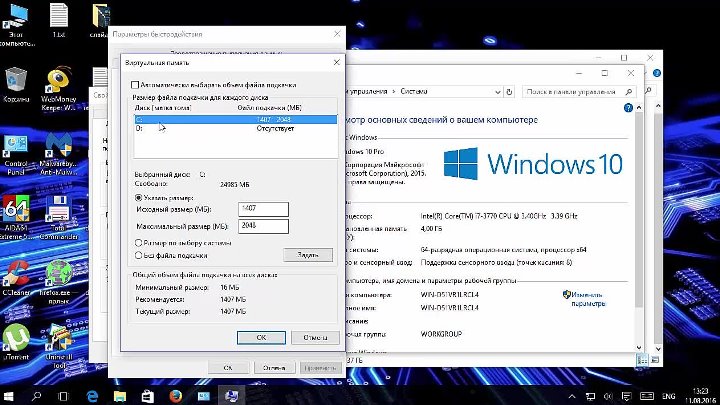The image size is (720, 405).
Task: Click OK in Performance Options dialog
Action: pyautogui.click(x=228, y=368)
